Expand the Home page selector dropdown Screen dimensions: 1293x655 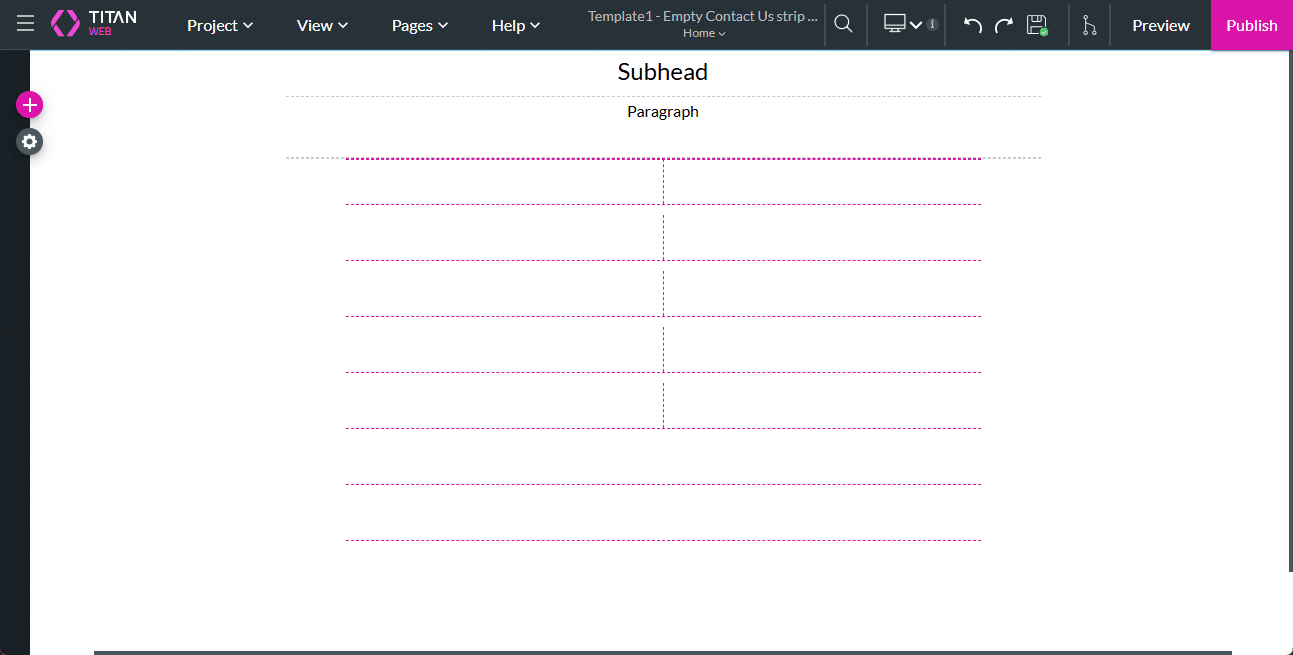(x=704, y=34)
